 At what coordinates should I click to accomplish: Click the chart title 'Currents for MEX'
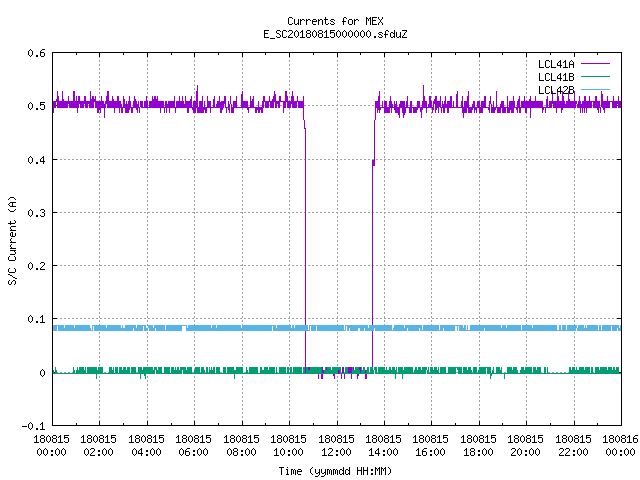tap(335, 21)
